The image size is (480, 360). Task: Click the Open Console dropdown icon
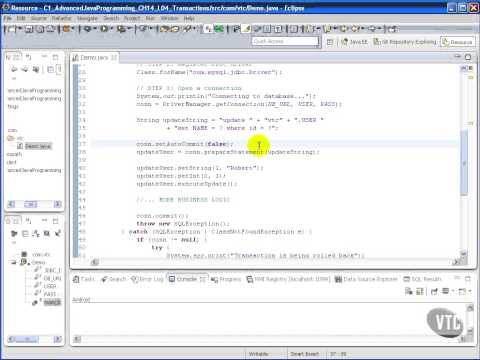pyautogui.click(x=464, y=292)
